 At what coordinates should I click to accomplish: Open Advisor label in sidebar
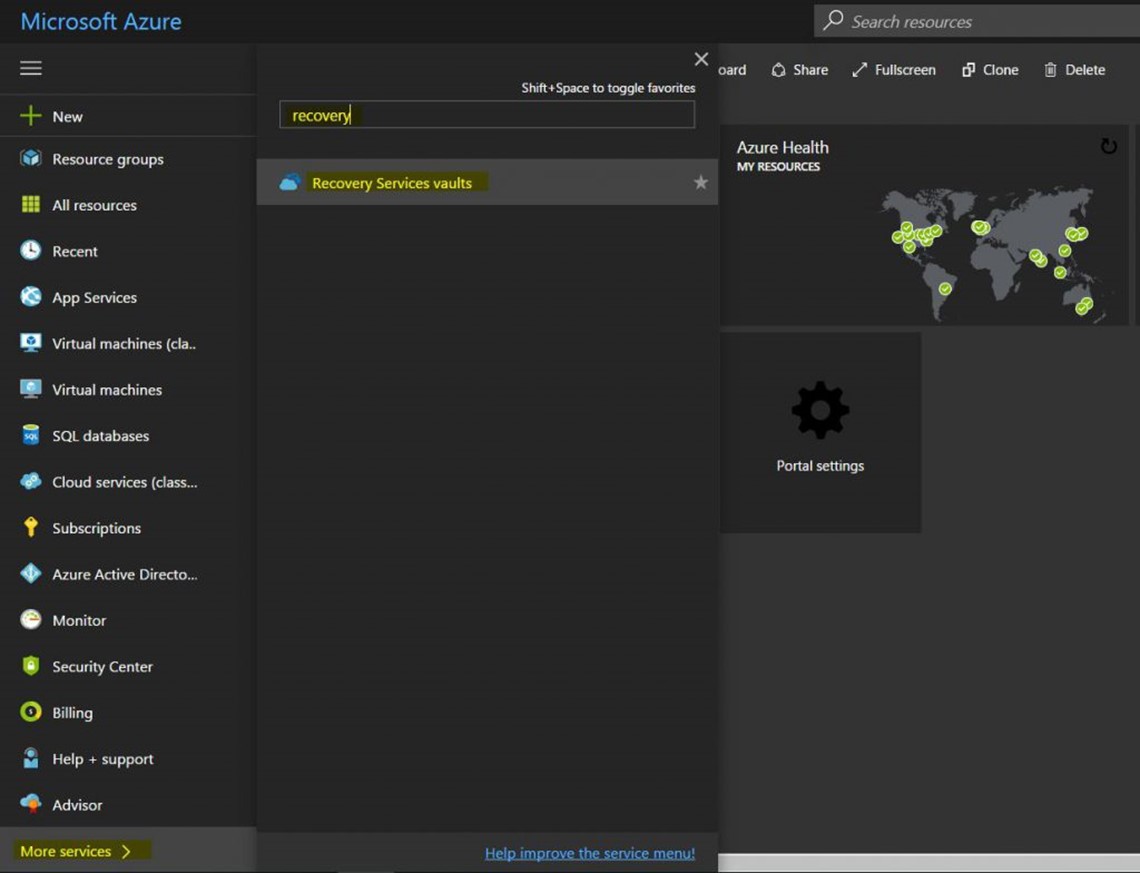[77, 805]
